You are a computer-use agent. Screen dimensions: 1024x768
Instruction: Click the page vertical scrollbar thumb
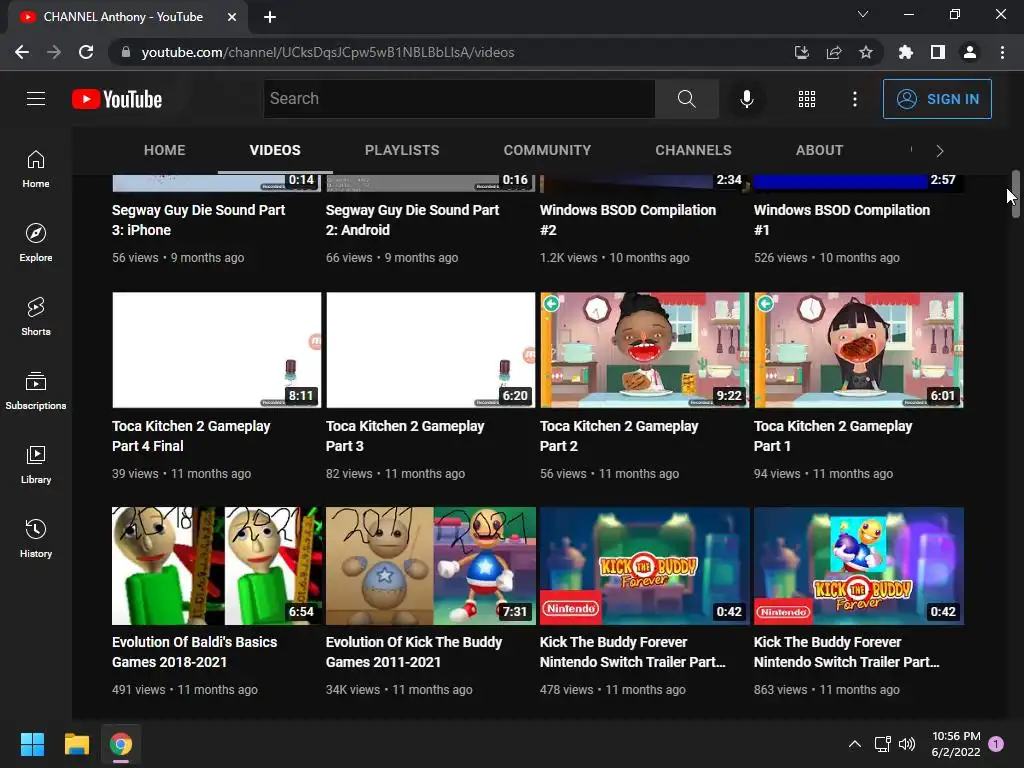(x=1016, y=194)
